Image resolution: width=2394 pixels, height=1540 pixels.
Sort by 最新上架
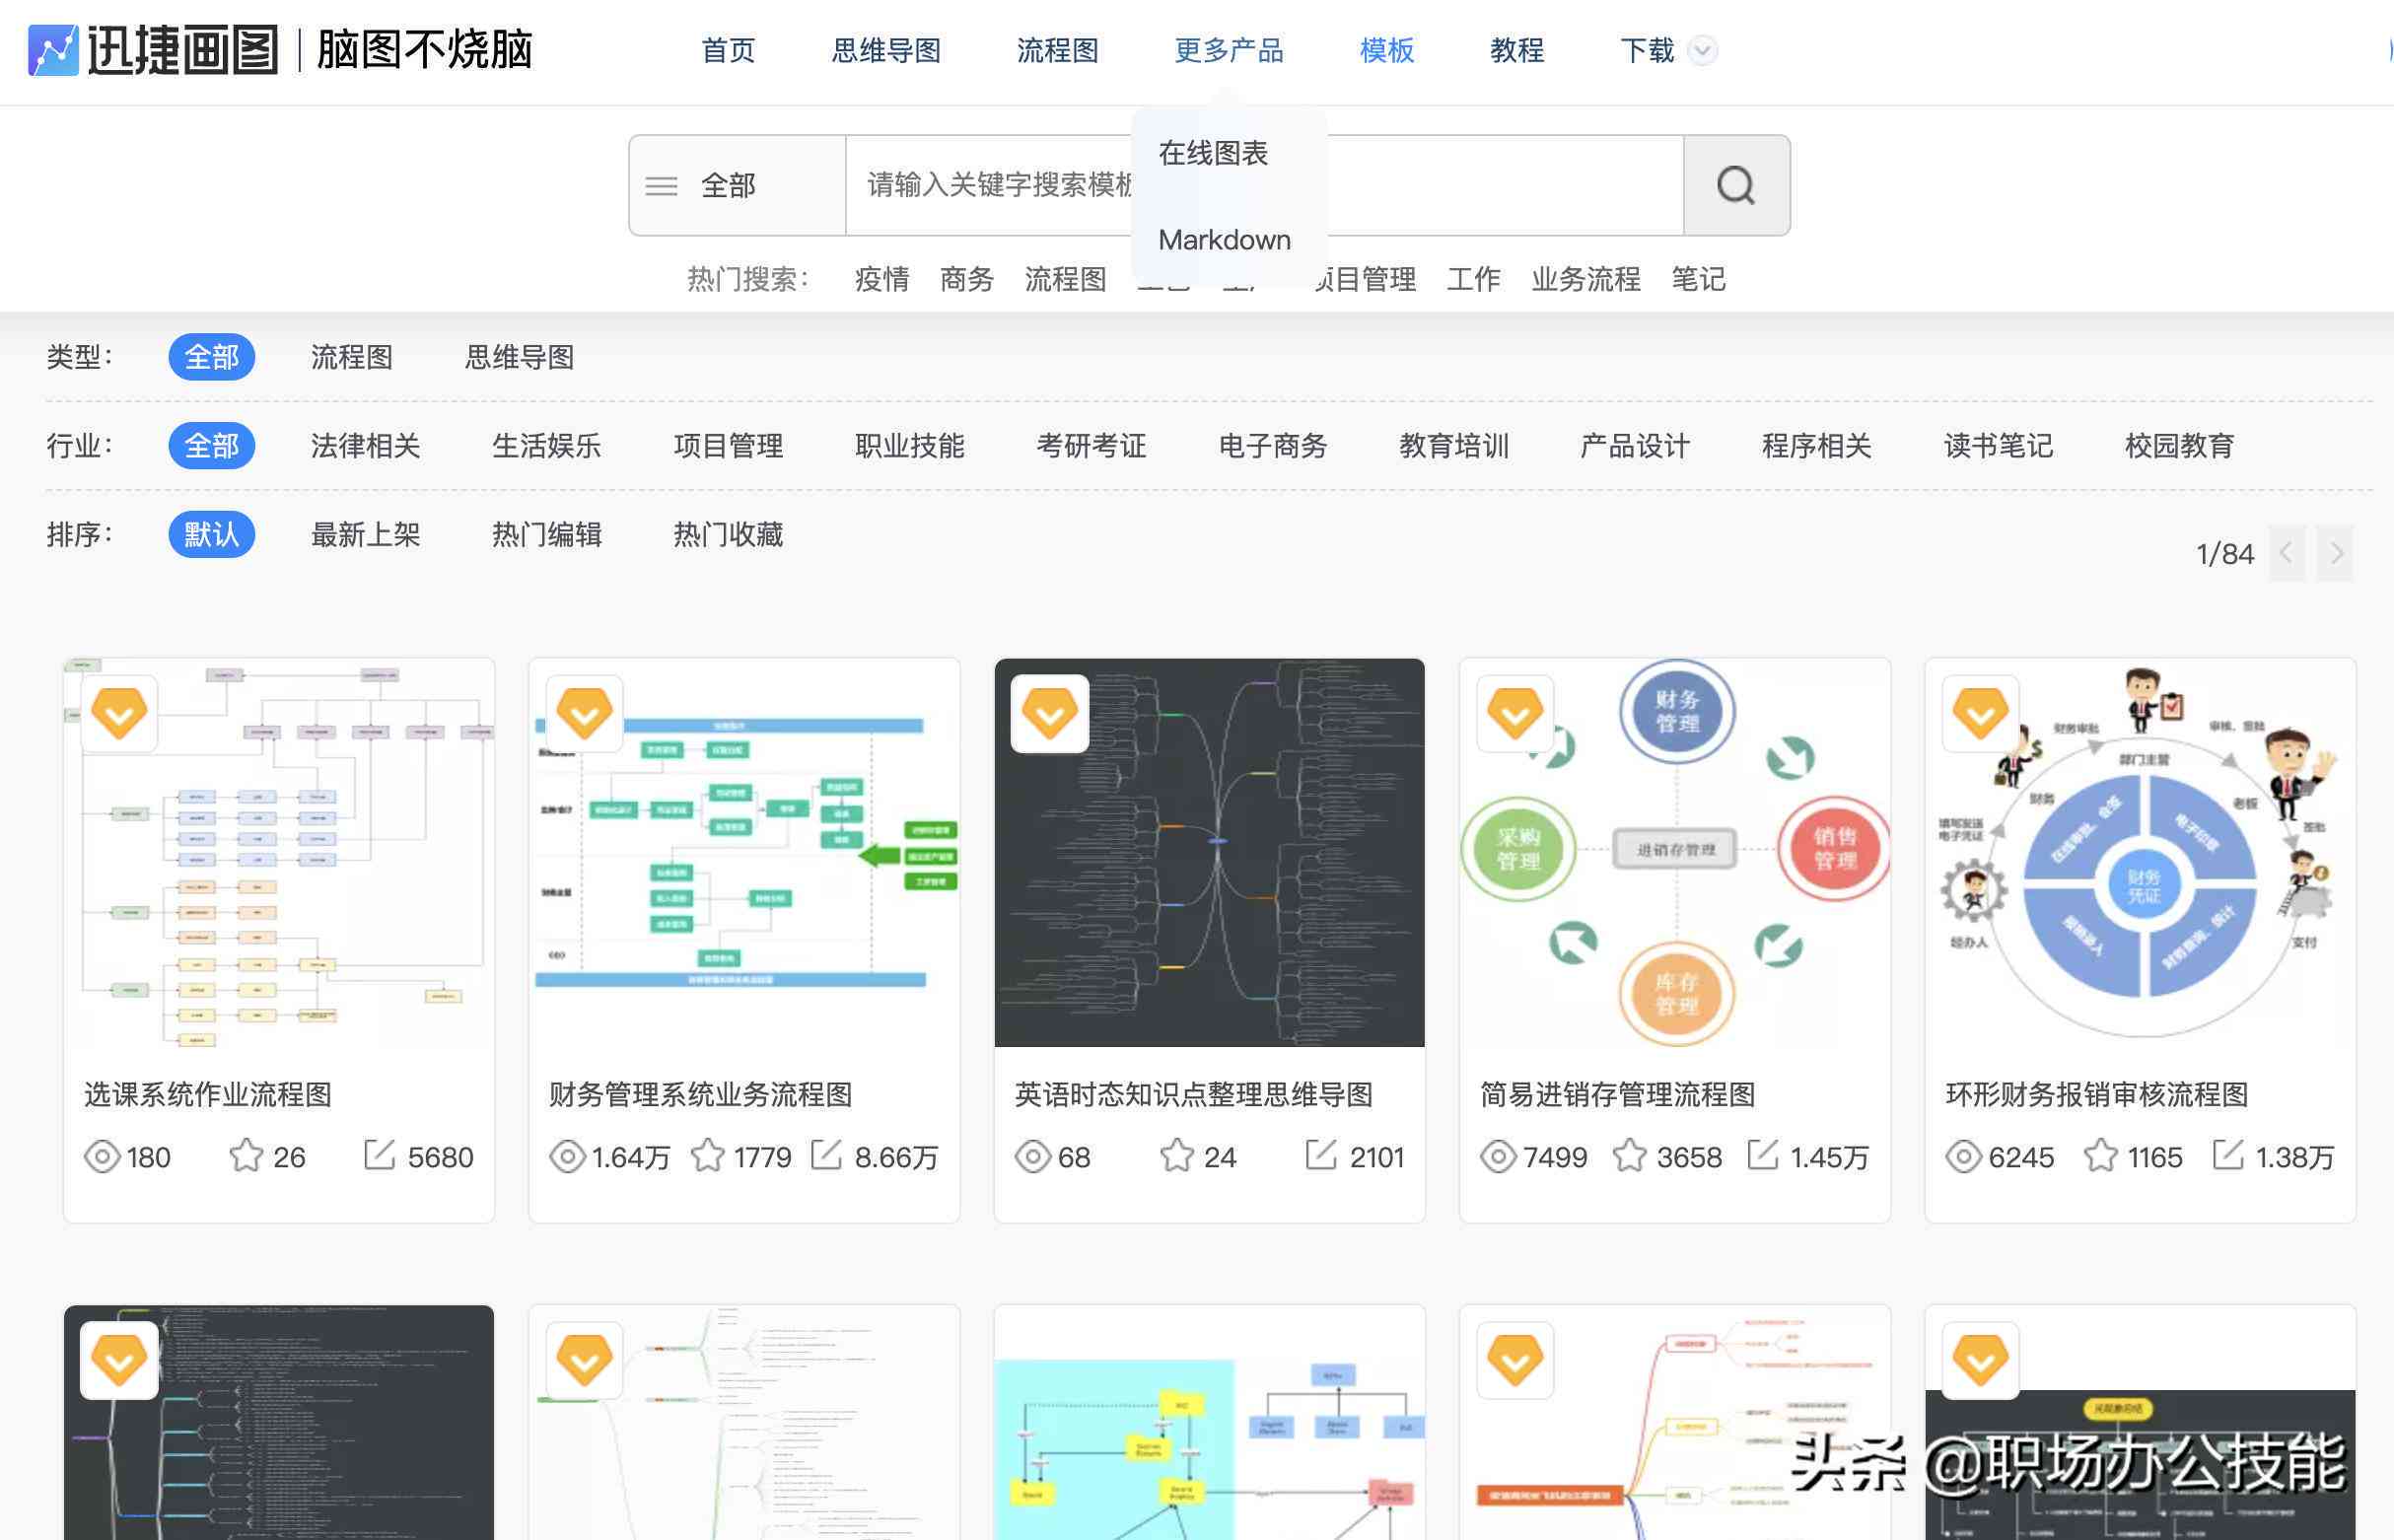pyautogui.click(x=365, y=534)
